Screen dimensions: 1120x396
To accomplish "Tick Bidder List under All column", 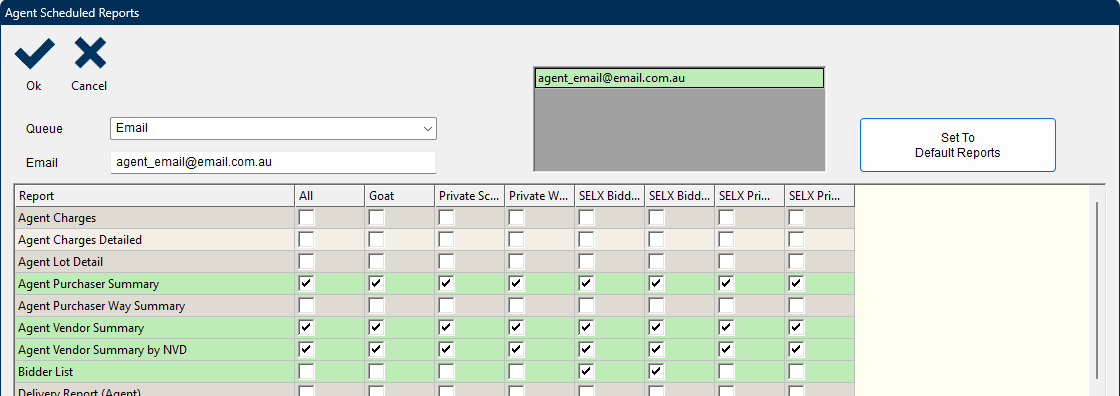I will coord(306,372).
